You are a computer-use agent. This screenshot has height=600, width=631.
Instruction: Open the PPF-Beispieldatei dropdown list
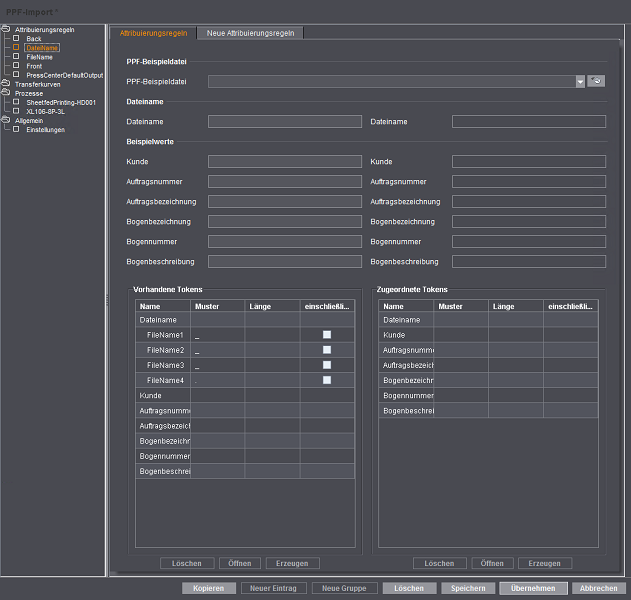(580, 82)
